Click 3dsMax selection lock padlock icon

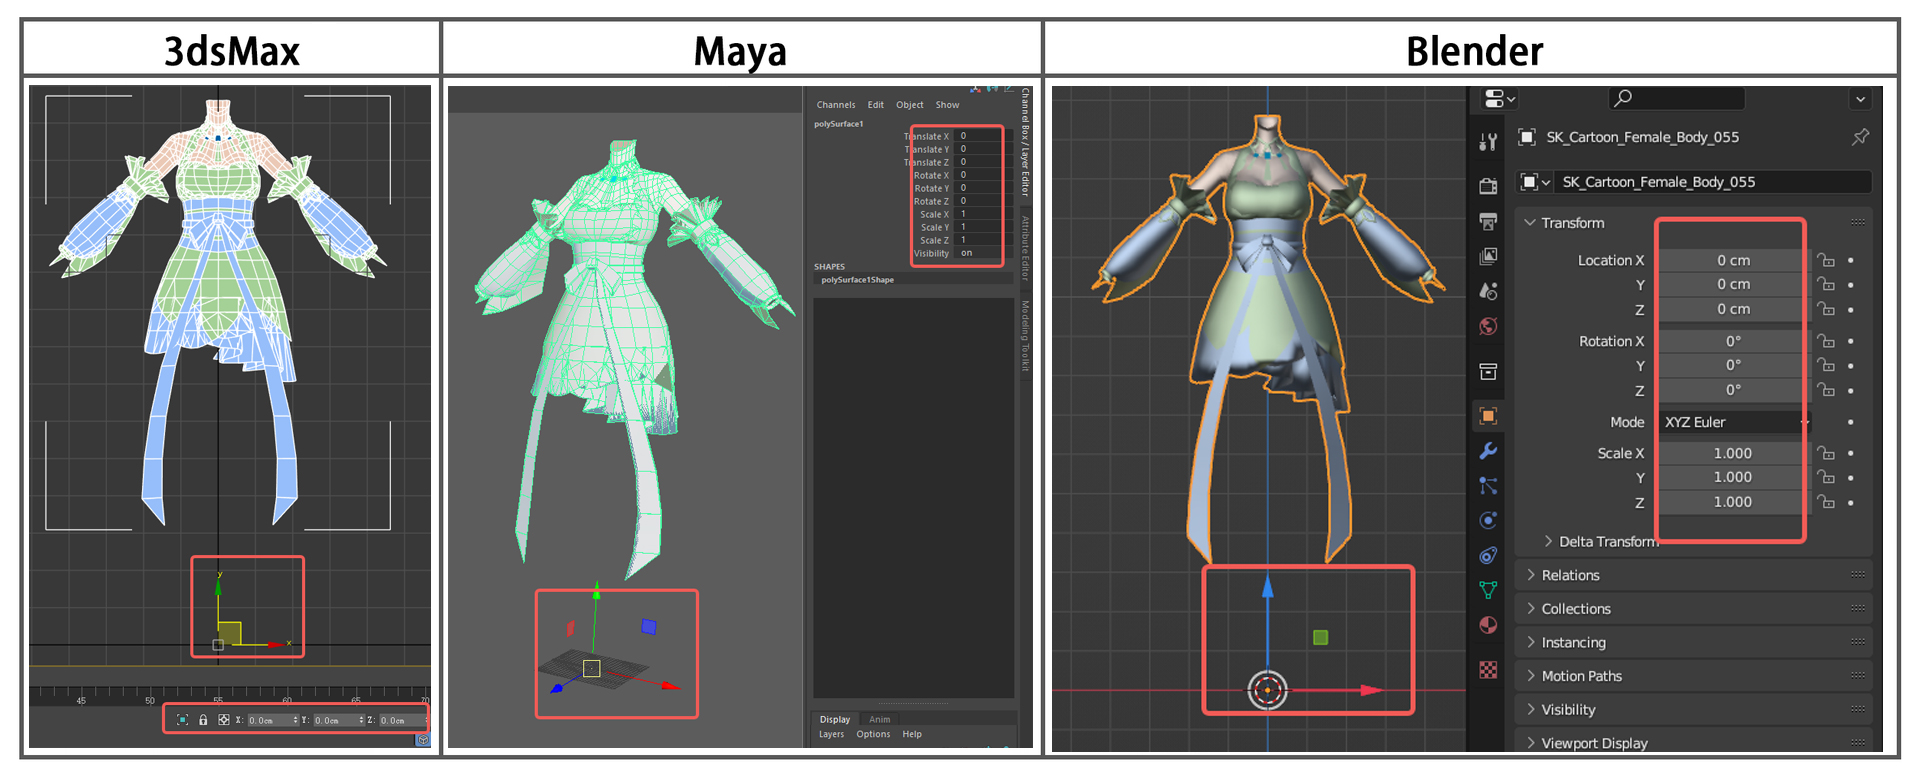pyautogui.click(x=203, y=720)
